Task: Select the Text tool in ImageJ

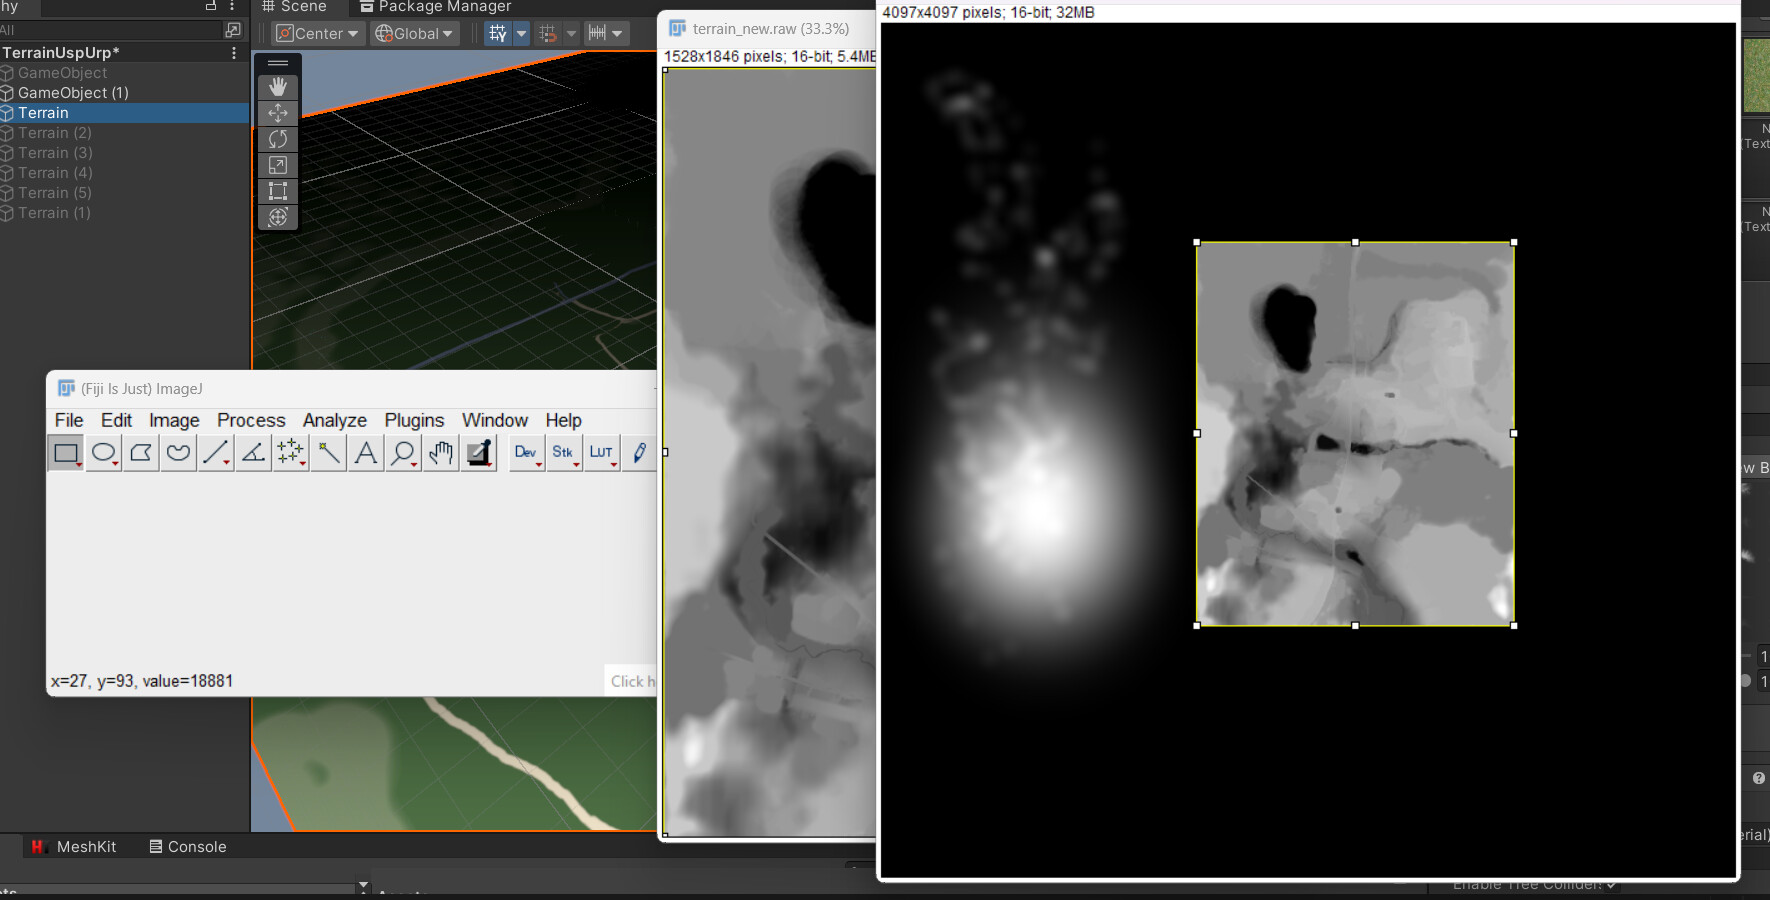Action: click(365, 453)
